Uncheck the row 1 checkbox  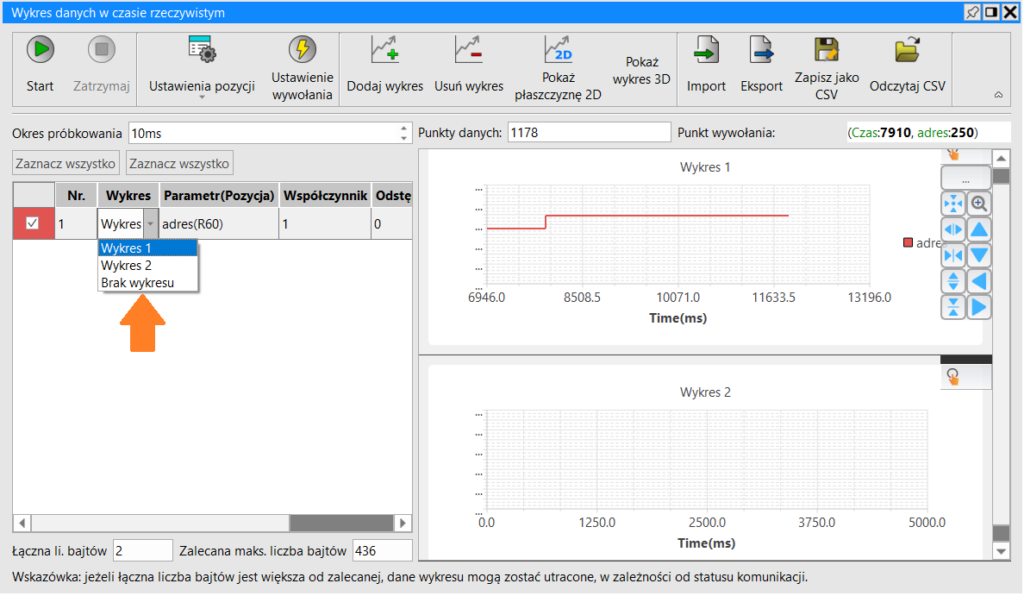click(32, 223)
